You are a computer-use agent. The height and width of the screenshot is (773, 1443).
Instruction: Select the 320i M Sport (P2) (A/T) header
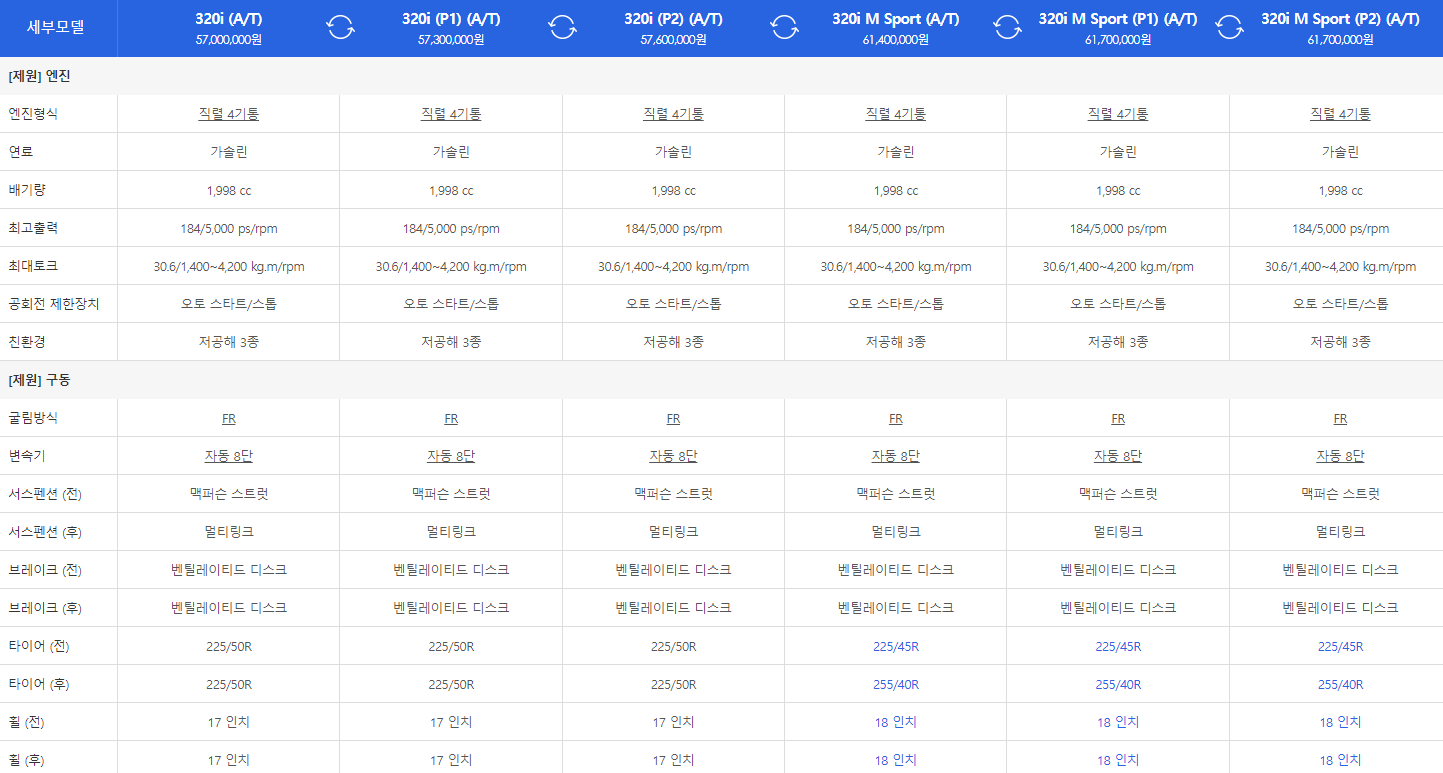coord(1340,28)
